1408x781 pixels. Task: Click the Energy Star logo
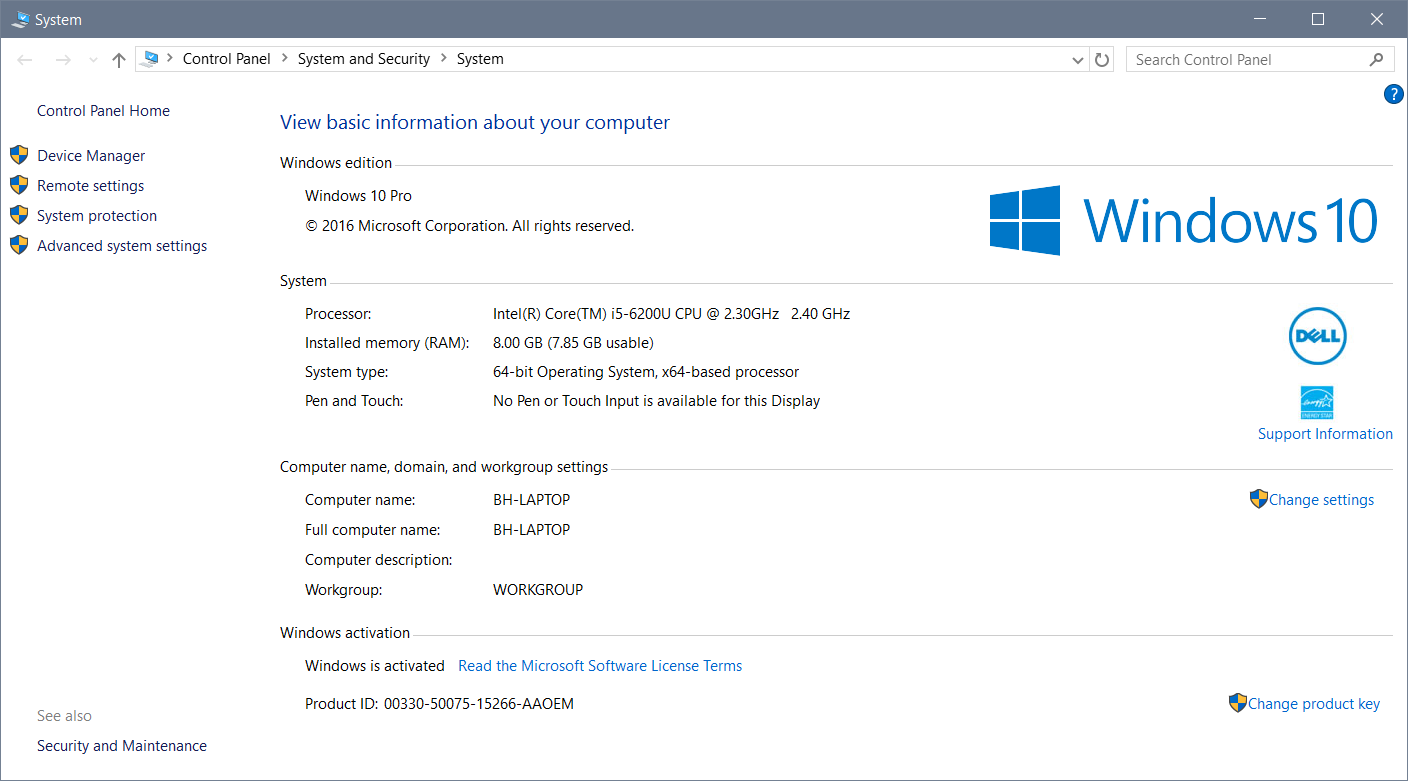[1317, 402]
